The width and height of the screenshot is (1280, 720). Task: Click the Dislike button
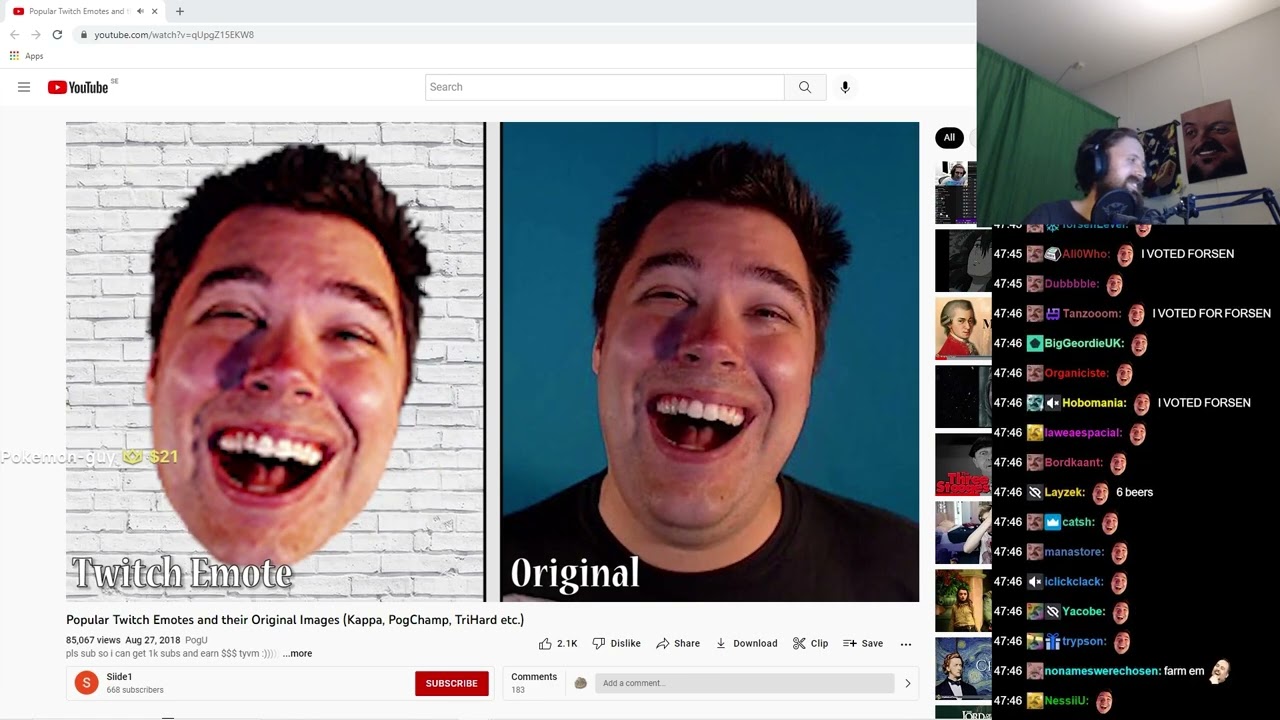616,643
